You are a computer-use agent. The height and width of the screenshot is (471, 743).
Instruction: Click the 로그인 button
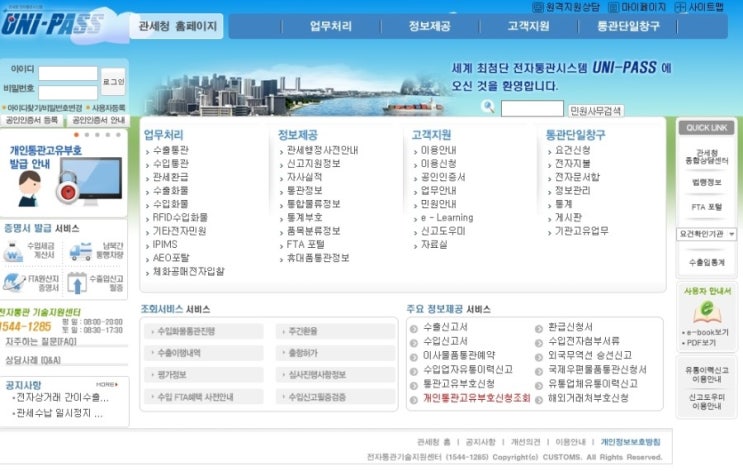tap(114, 82)
